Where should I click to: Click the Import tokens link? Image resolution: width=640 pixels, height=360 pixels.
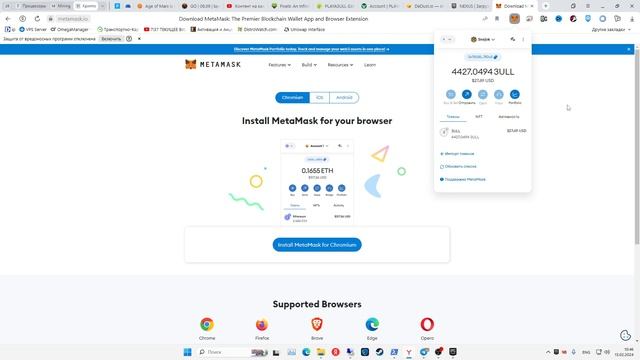tap(457, 154)
